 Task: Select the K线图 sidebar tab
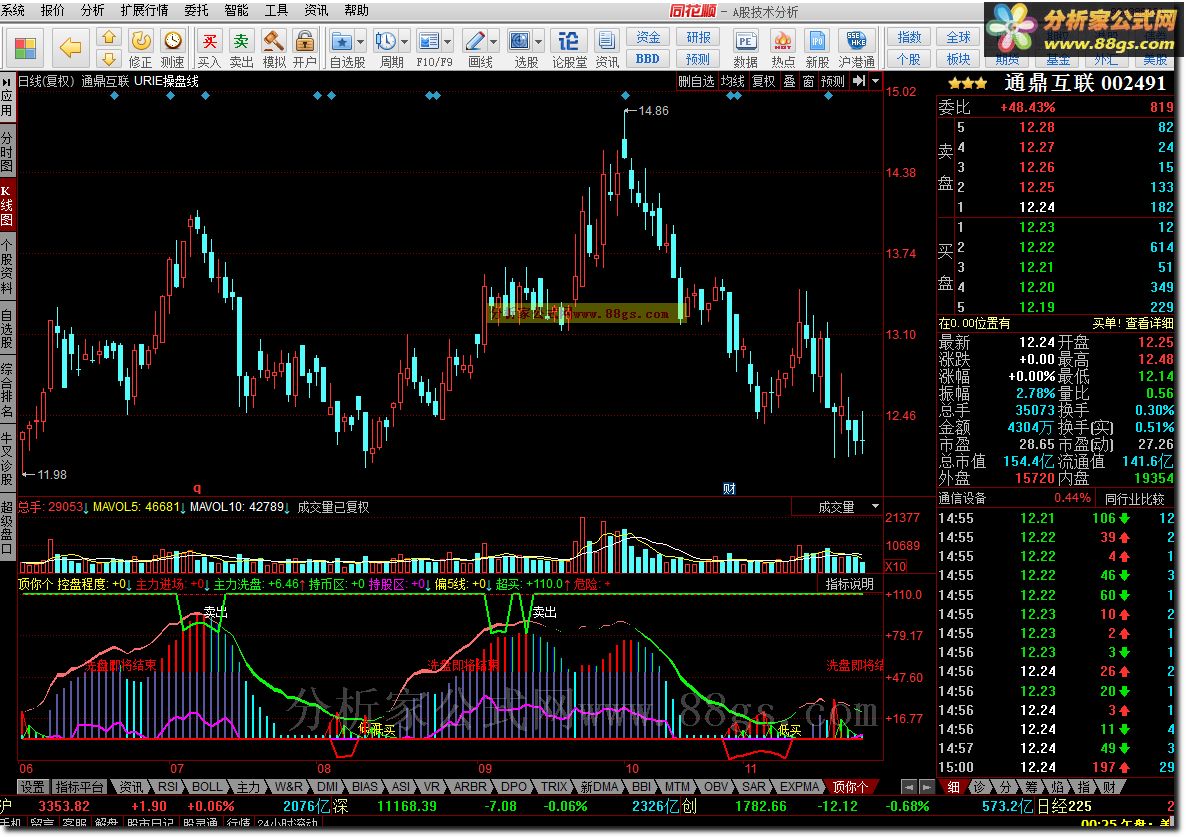[7, 206]
